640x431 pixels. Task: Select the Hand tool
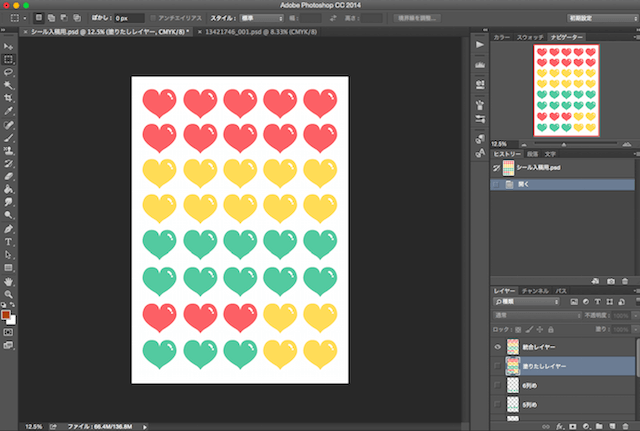(8, 282)
